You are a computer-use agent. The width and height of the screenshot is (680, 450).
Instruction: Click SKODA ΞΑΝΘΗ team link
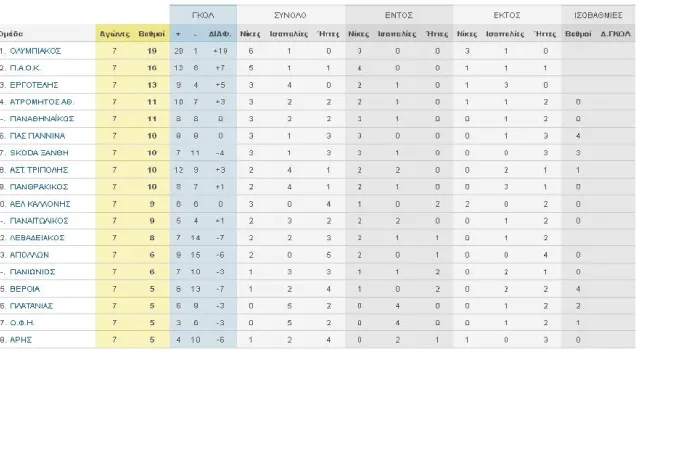39,153
